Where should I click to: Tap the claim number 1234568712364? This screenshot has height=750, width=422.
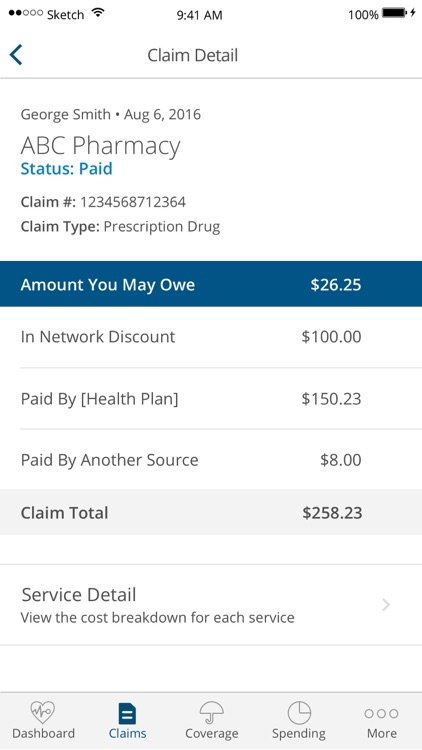point(133,202)
